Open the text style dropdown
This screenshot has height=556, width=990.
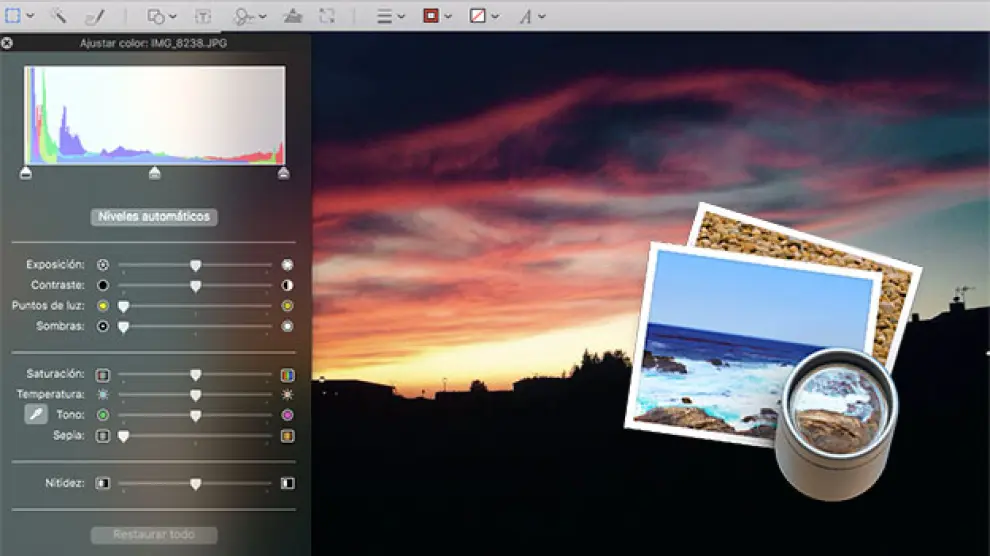pos(532,16)
